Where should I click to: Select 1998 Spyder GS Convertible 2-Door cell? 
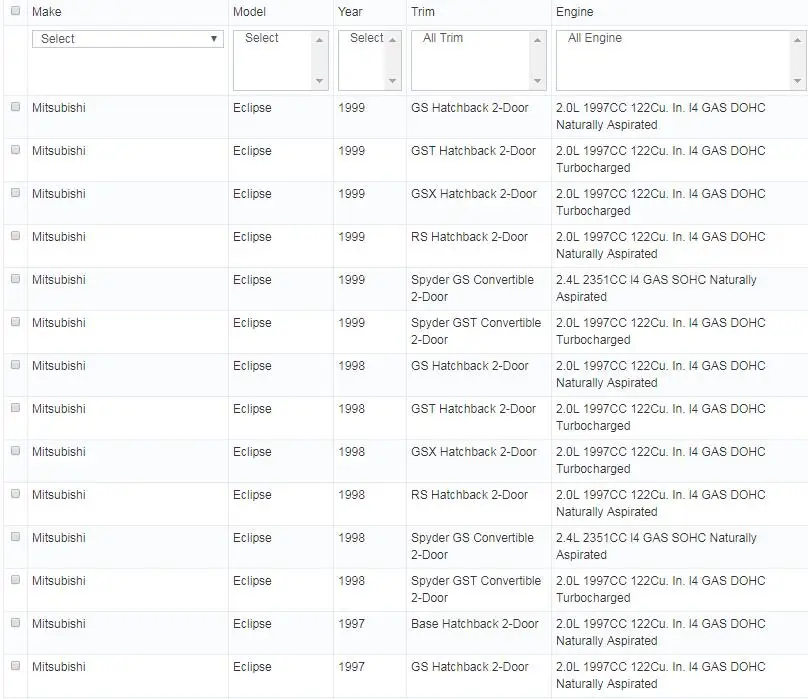tap(472, 546)
